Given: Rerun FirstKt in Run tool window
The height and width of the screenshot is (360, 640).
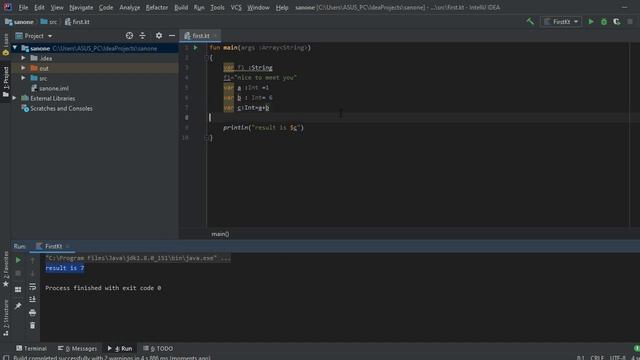Looking at the screenshot, I should tap(18, 260).
